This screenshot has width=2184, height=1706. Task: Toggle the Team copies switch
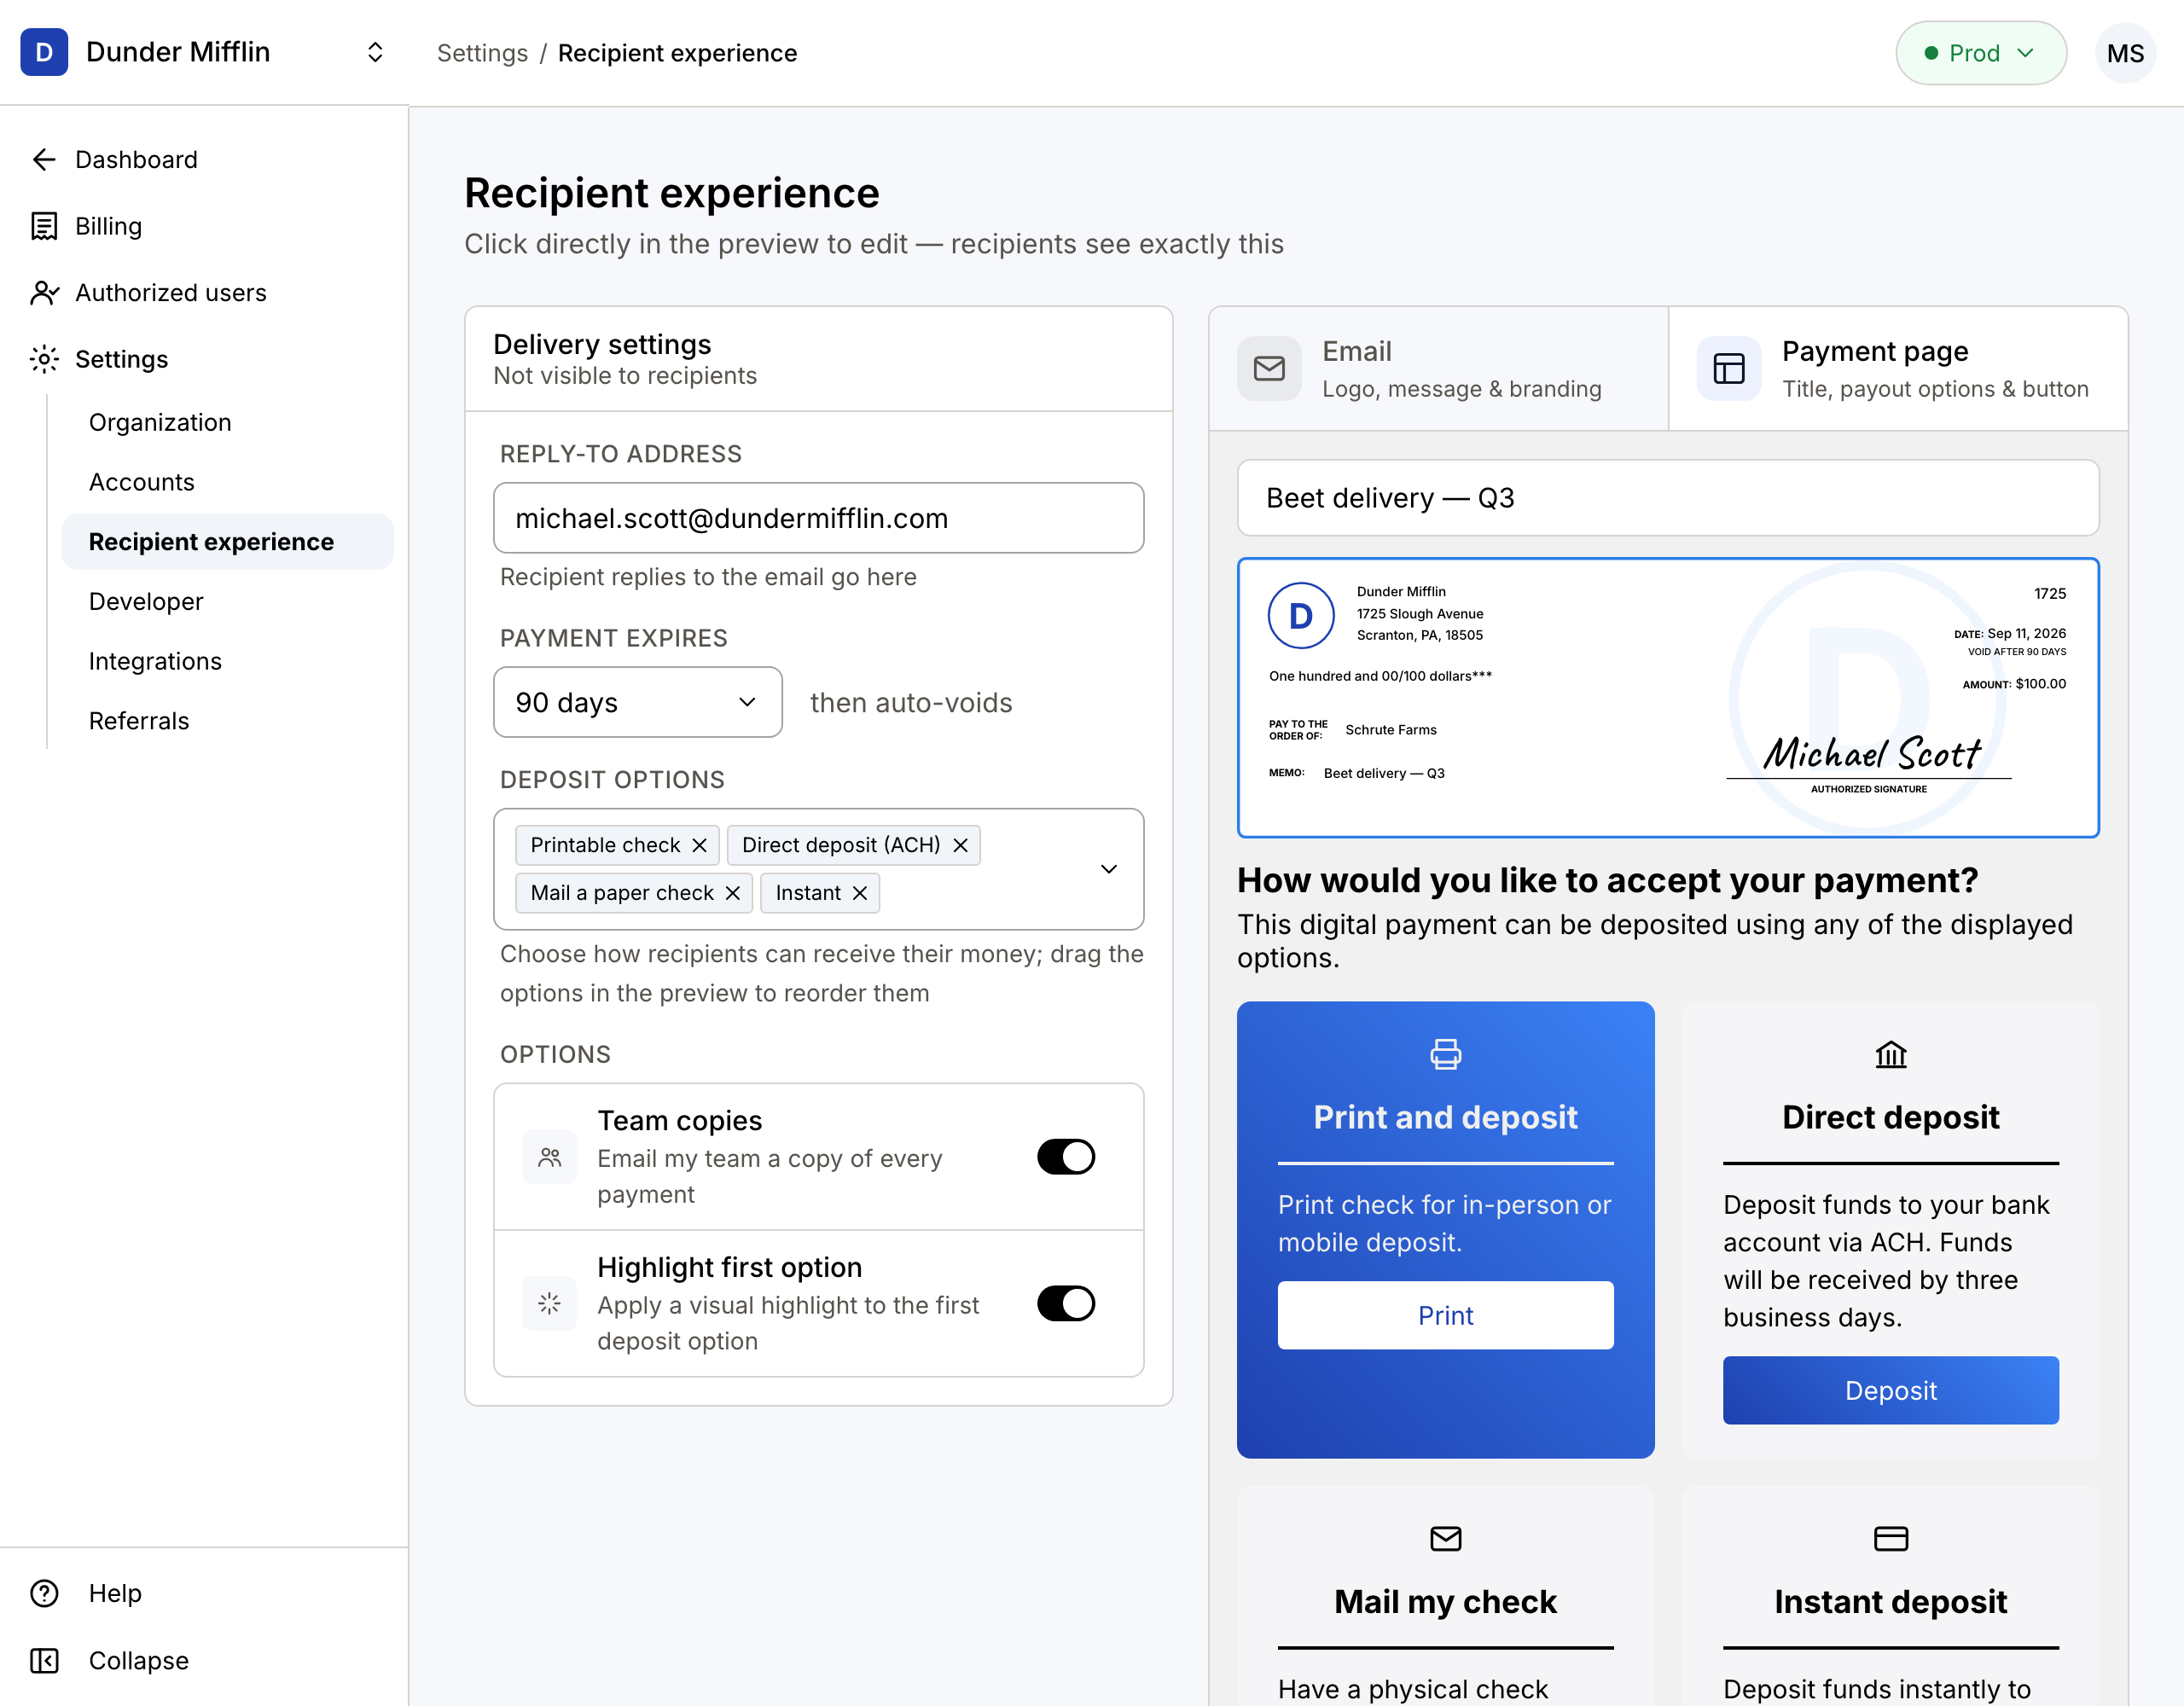(1065, 1157)
